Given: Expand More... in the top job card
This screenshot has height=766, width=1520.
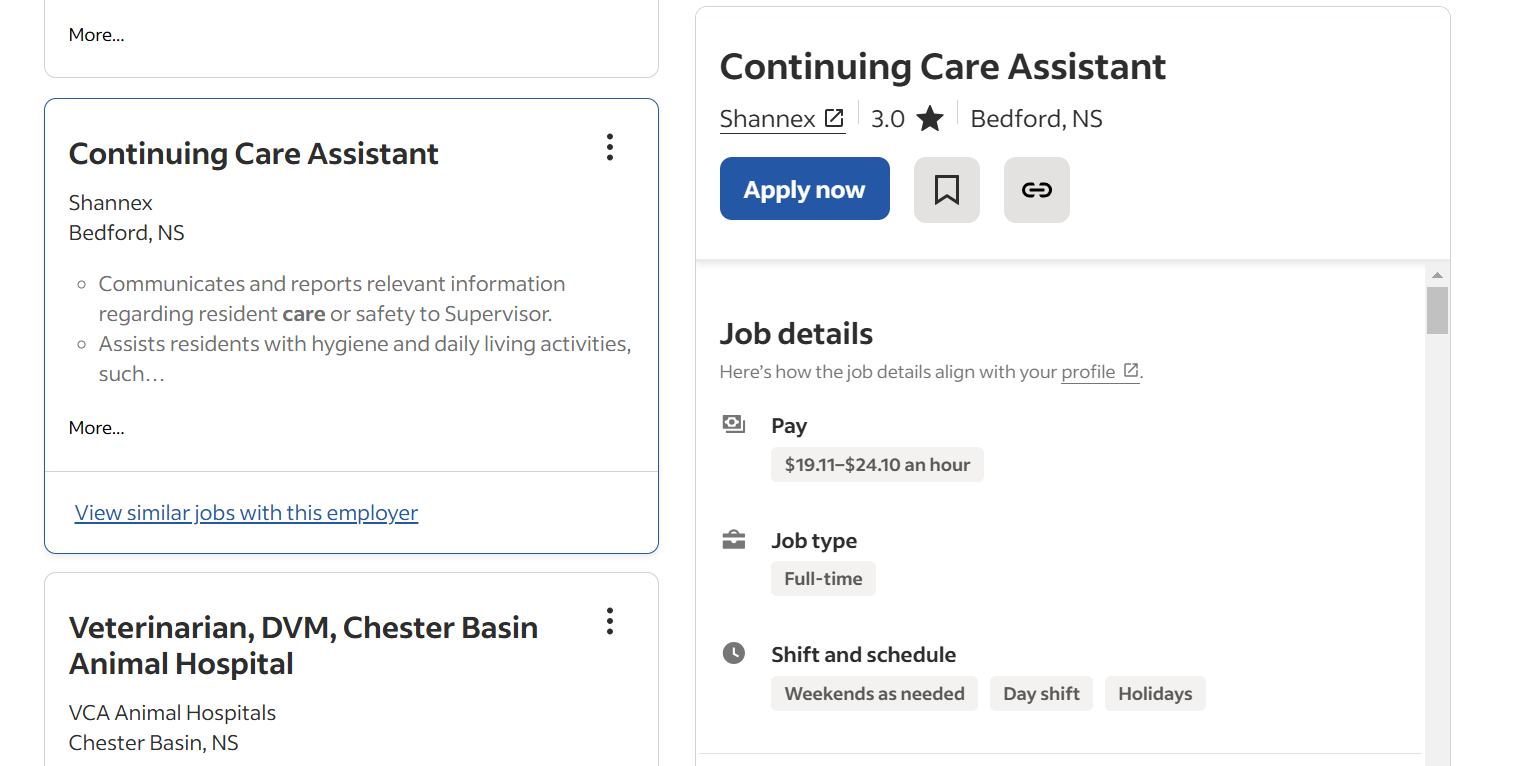Looking at the screenshot, I should [x=97, y=35].
